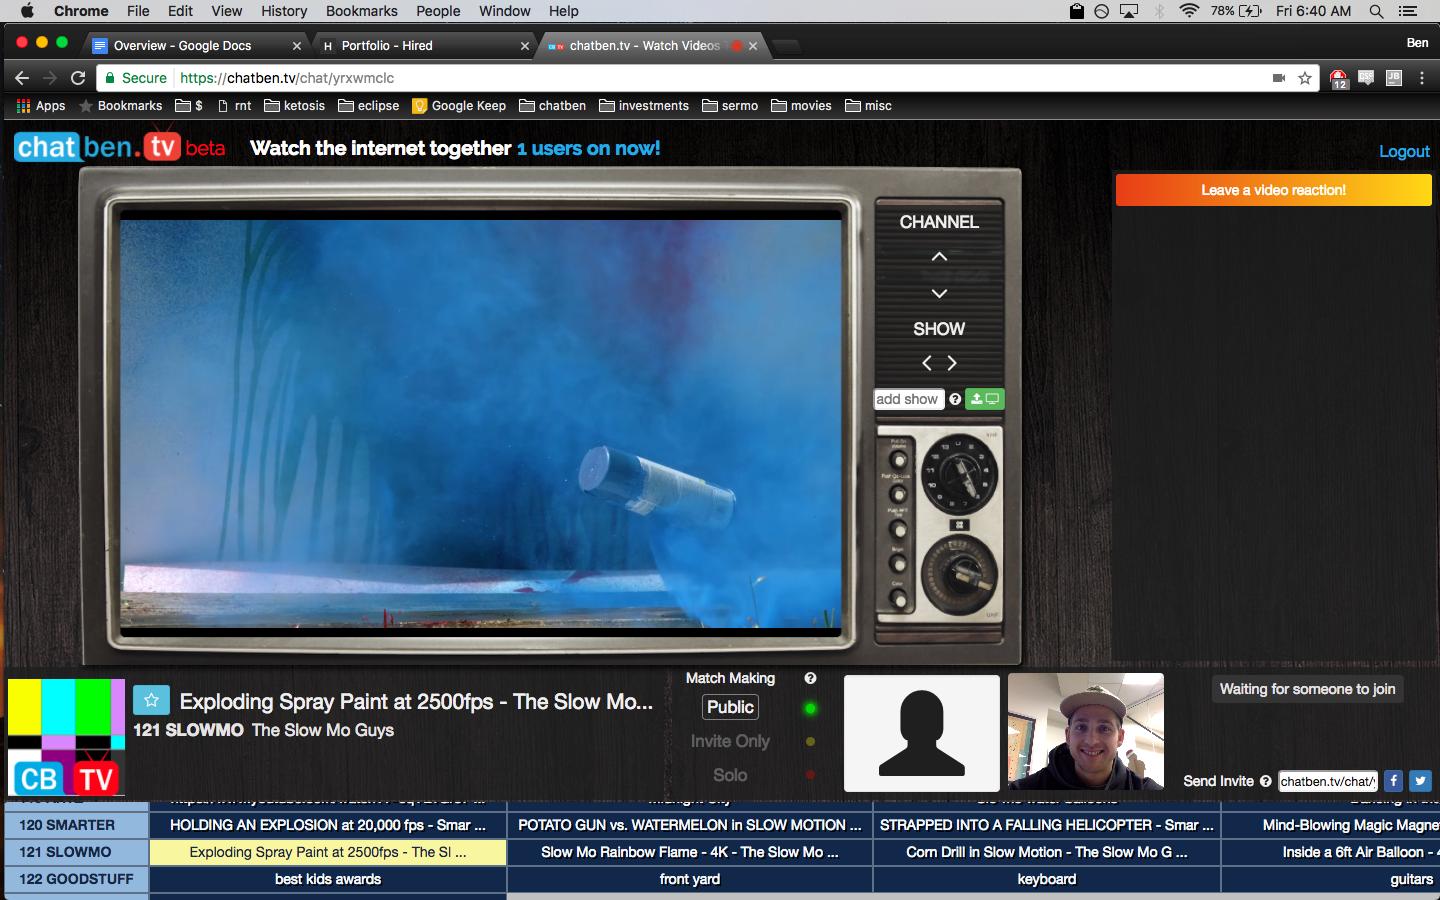The height and width of the screenshot is (900, 1440).
Task: Click the red extension icon with badge 12
Action: coord(1339,79)
